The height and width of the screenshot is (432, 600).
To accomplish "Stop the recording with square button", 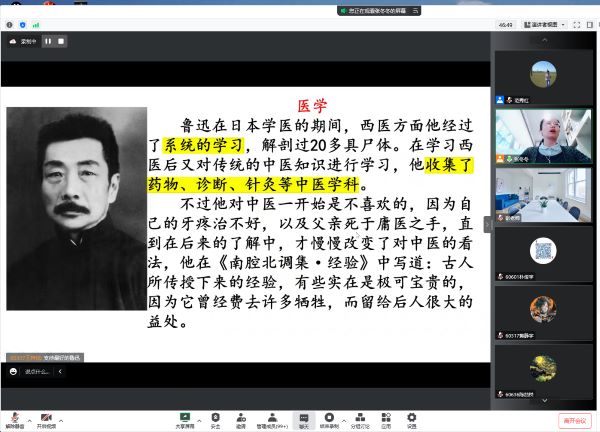I will point(60,42).
